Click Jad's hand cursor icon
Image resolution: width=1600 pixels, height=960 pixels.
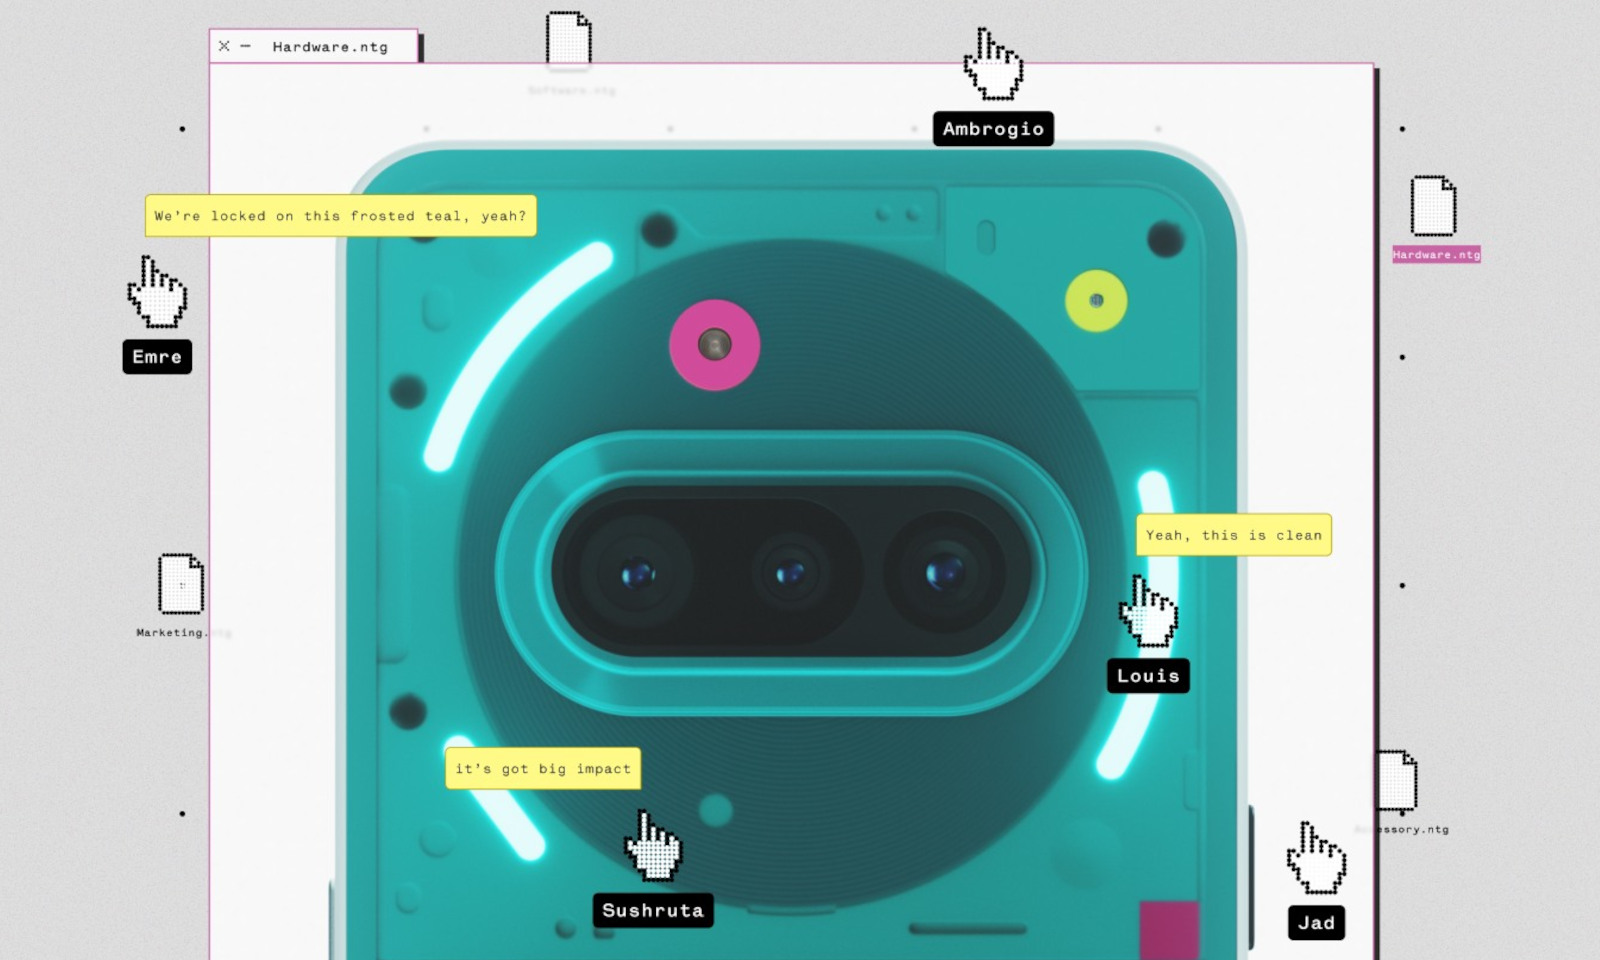[1316, 859]
